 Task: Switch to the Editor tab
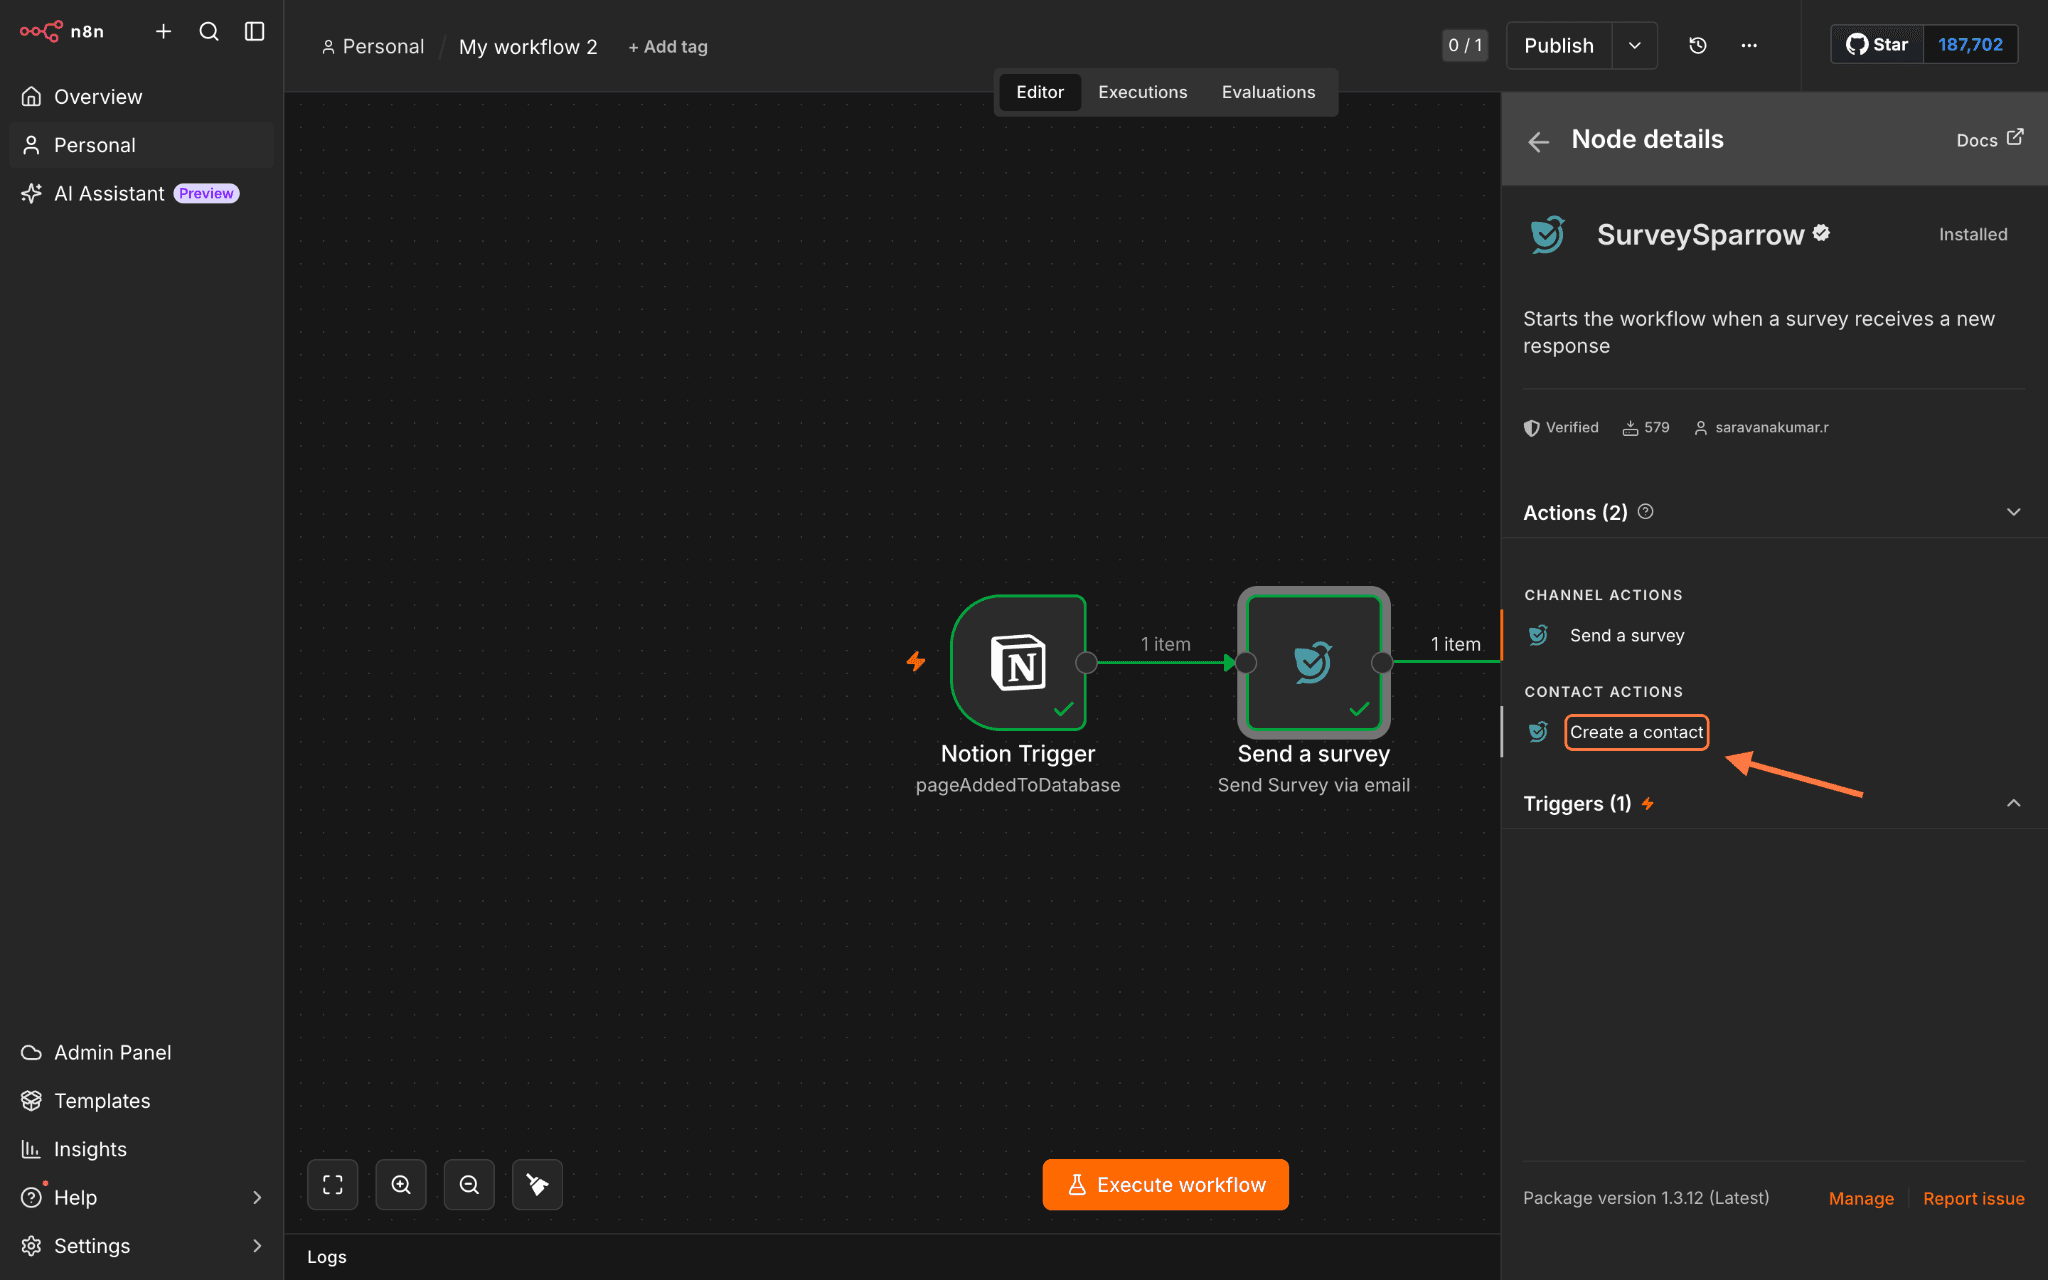(x=1040, y=92)
